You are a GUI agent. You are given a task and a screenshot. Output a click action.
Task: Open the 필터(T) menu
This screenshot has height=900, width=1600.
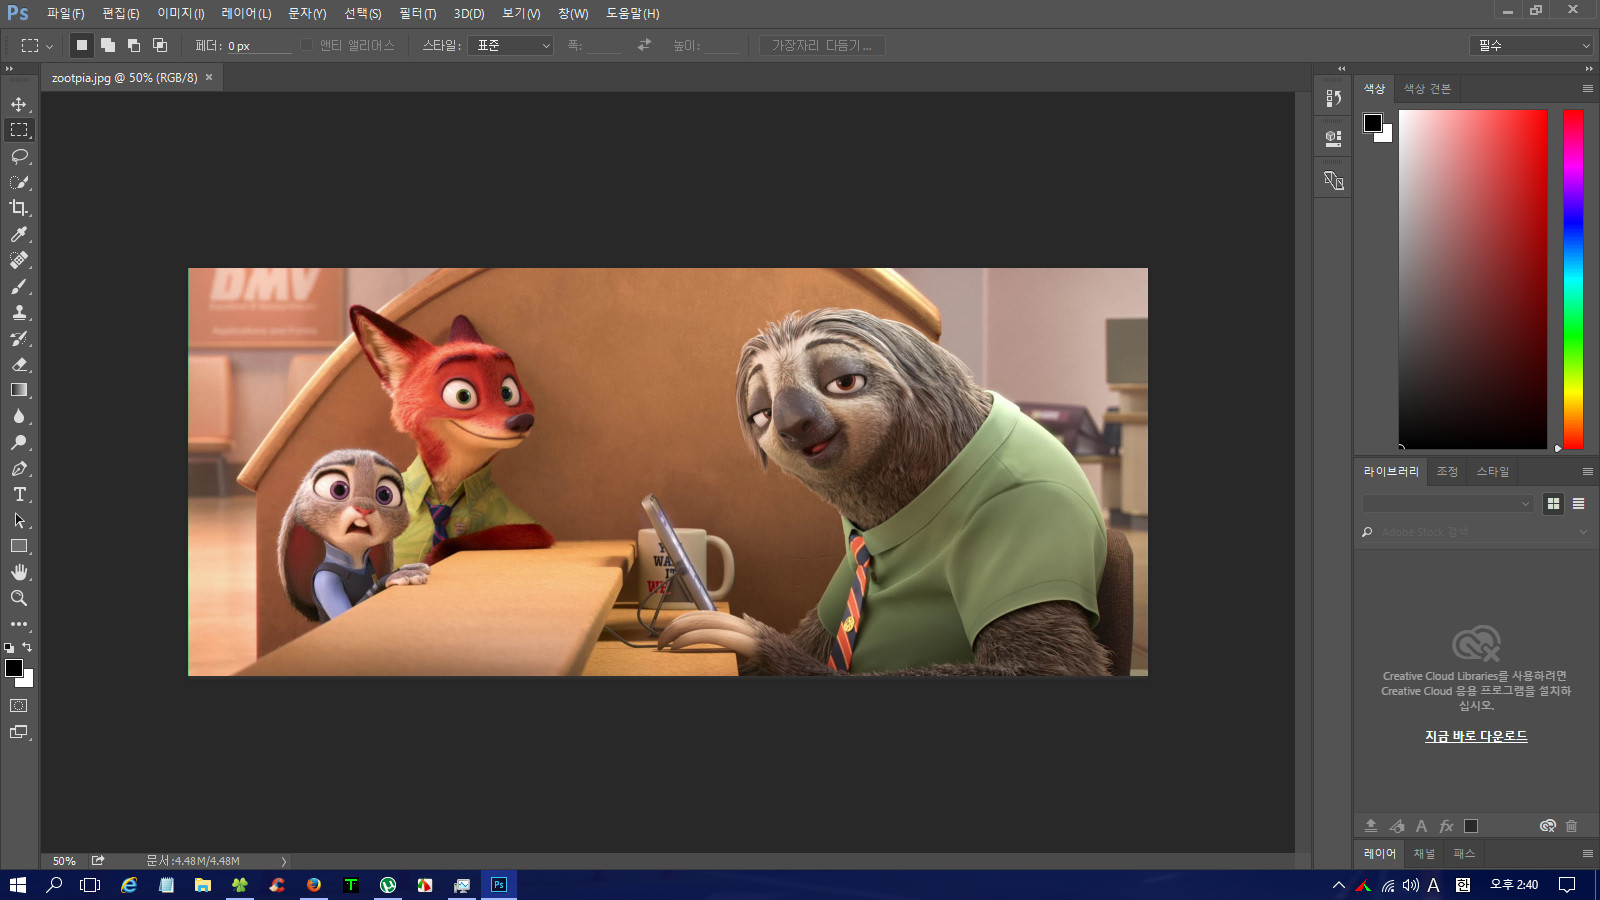418,14
